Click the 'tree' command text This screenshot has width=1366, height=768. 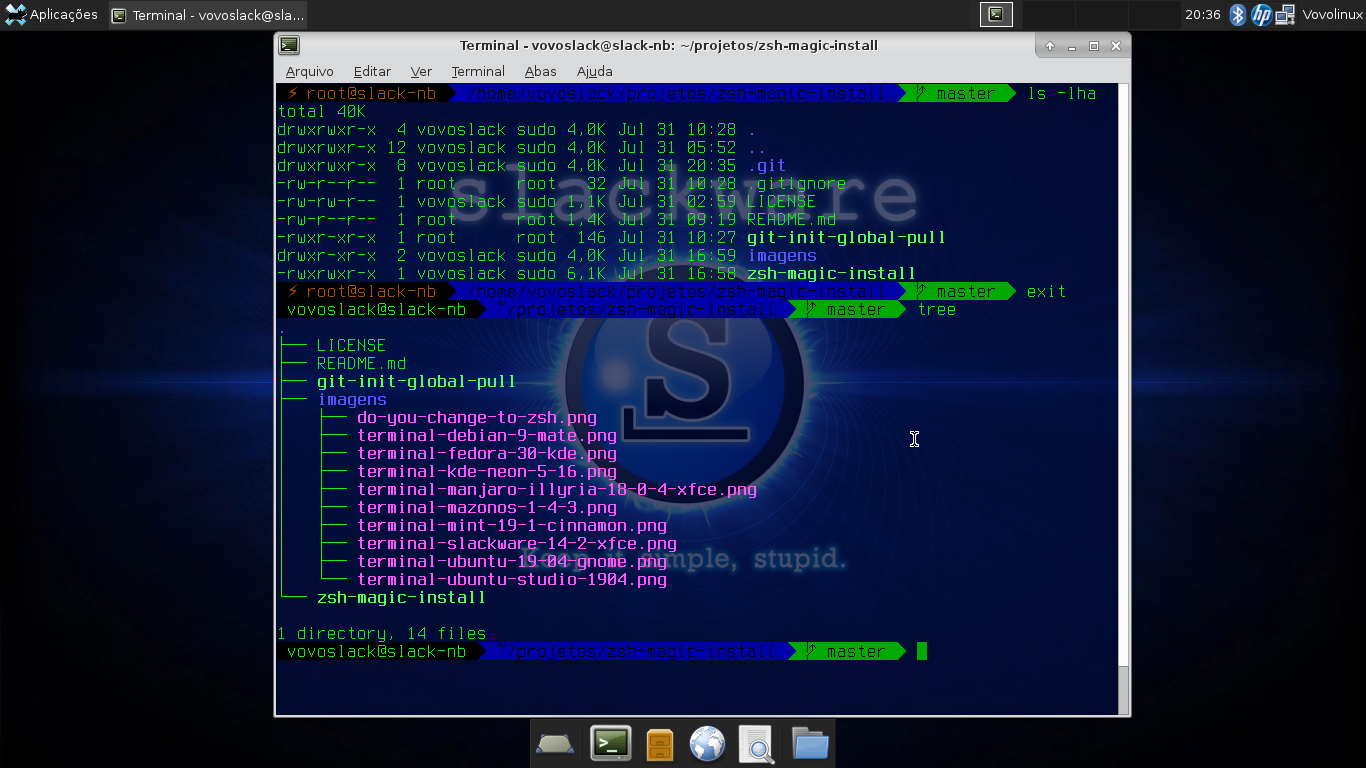937,310
